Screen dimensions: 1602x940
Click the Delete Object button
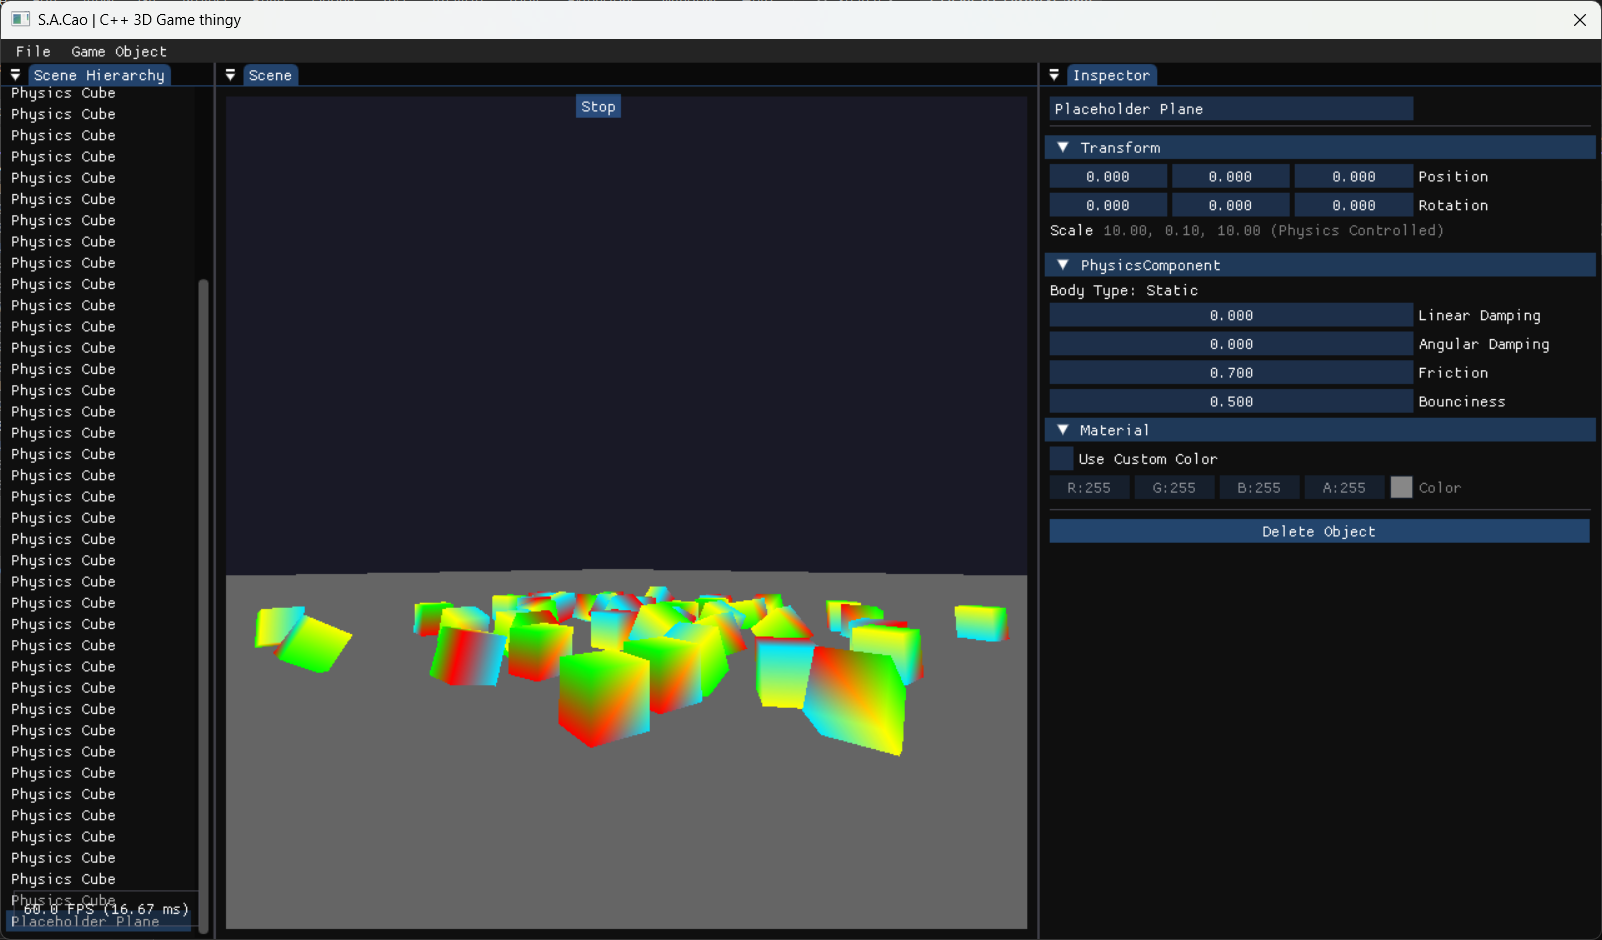tap(1318, 531)
